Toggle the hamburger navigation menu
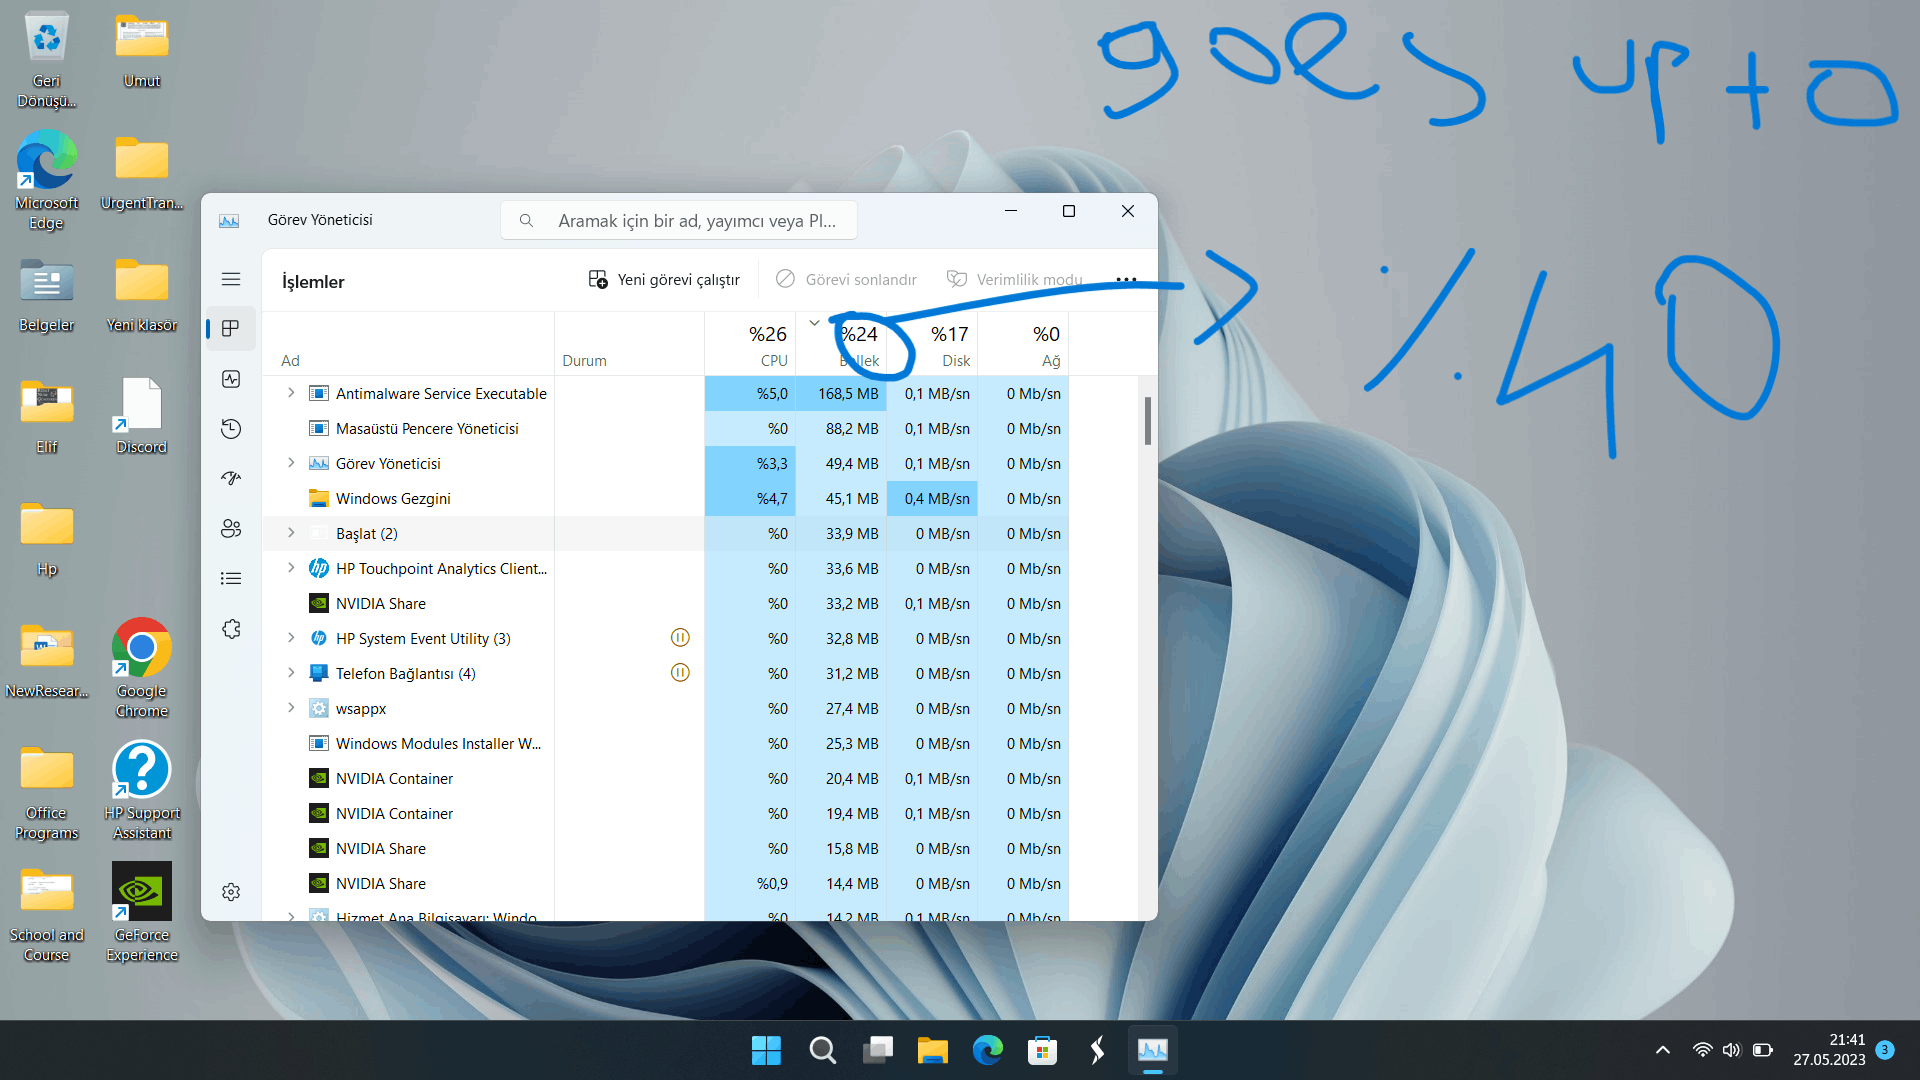Image resolution: width=1920 pixels, height=1080 pixels. coord(231,279)
